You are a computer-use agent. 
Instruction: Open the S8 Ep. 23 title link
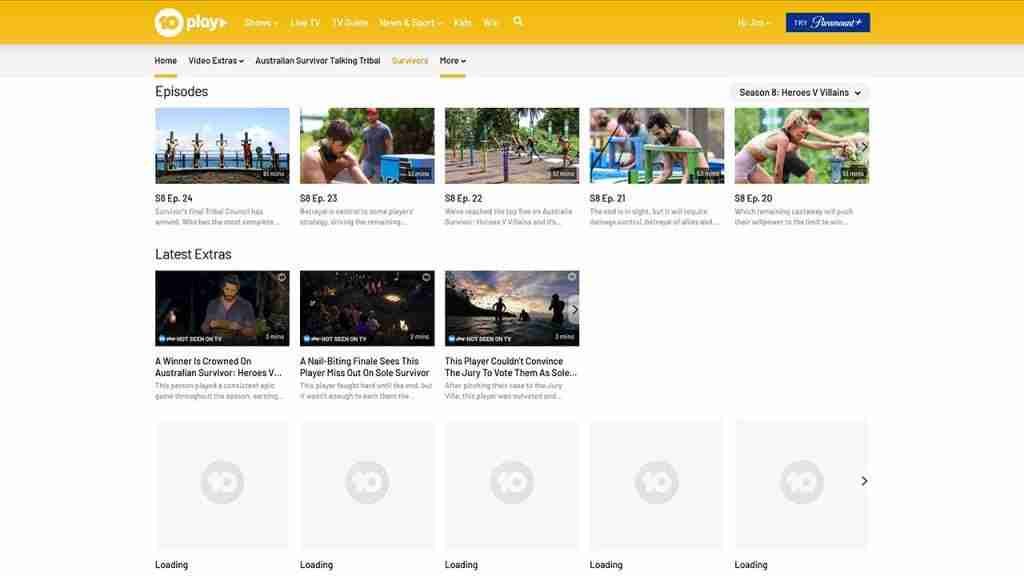(x=319, y=198)
